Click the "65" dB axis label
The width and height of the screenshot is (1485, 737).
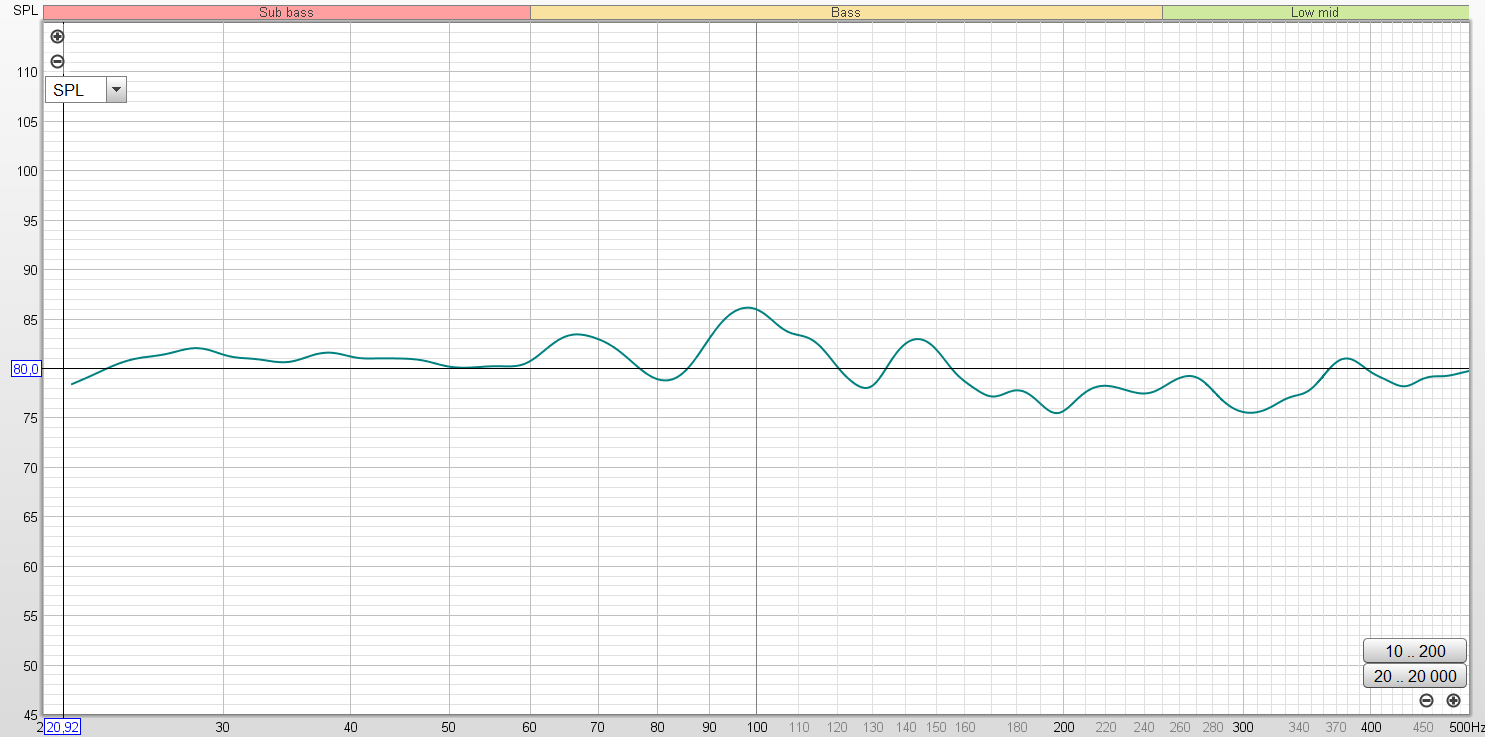(x=28, y=518)
